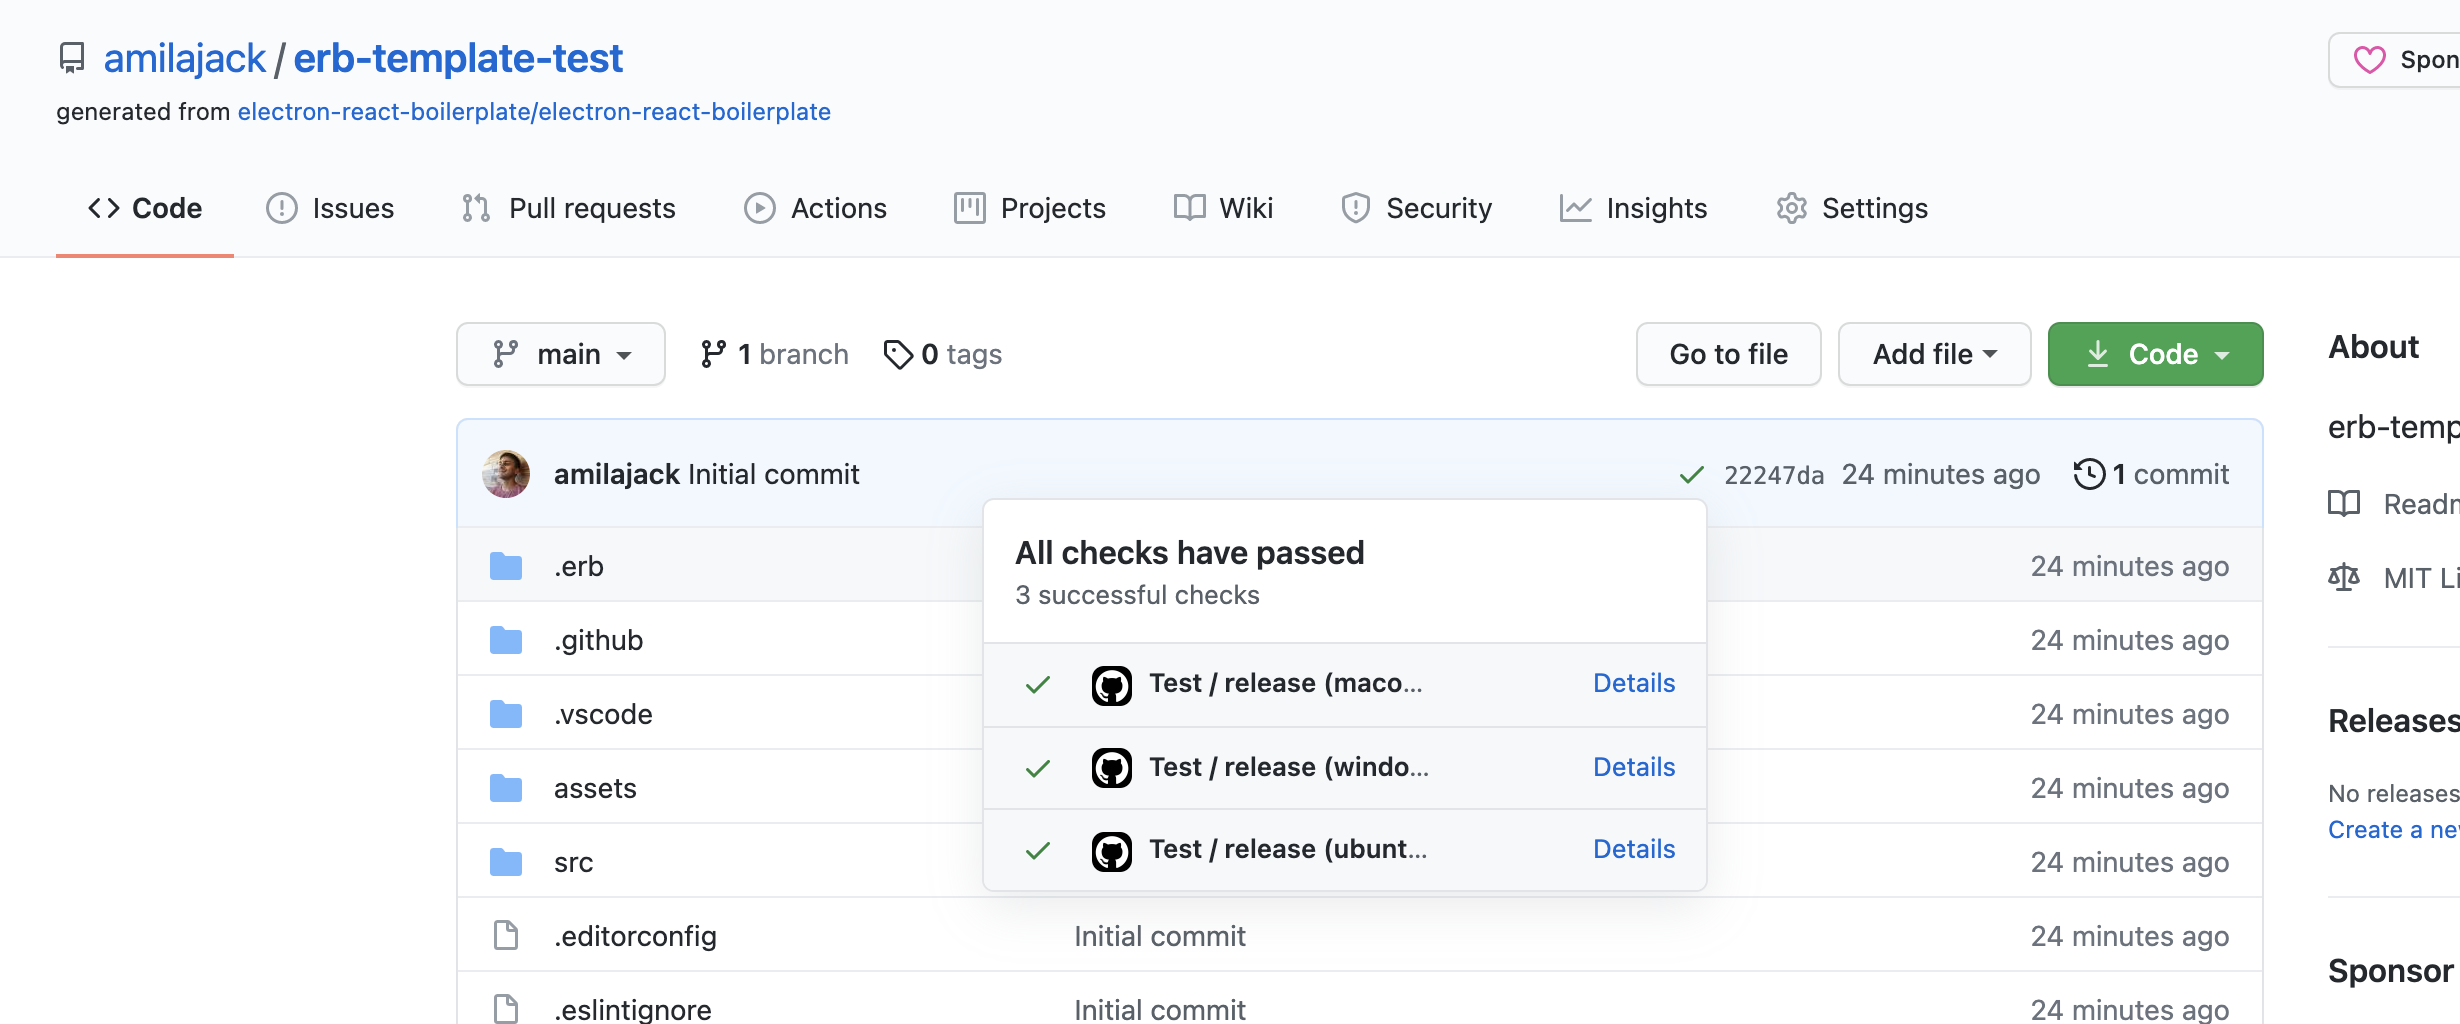This screenshot has height=1024, width=2460.
Task: Click the green checkmark next to 22247da
Action: 1691,474
